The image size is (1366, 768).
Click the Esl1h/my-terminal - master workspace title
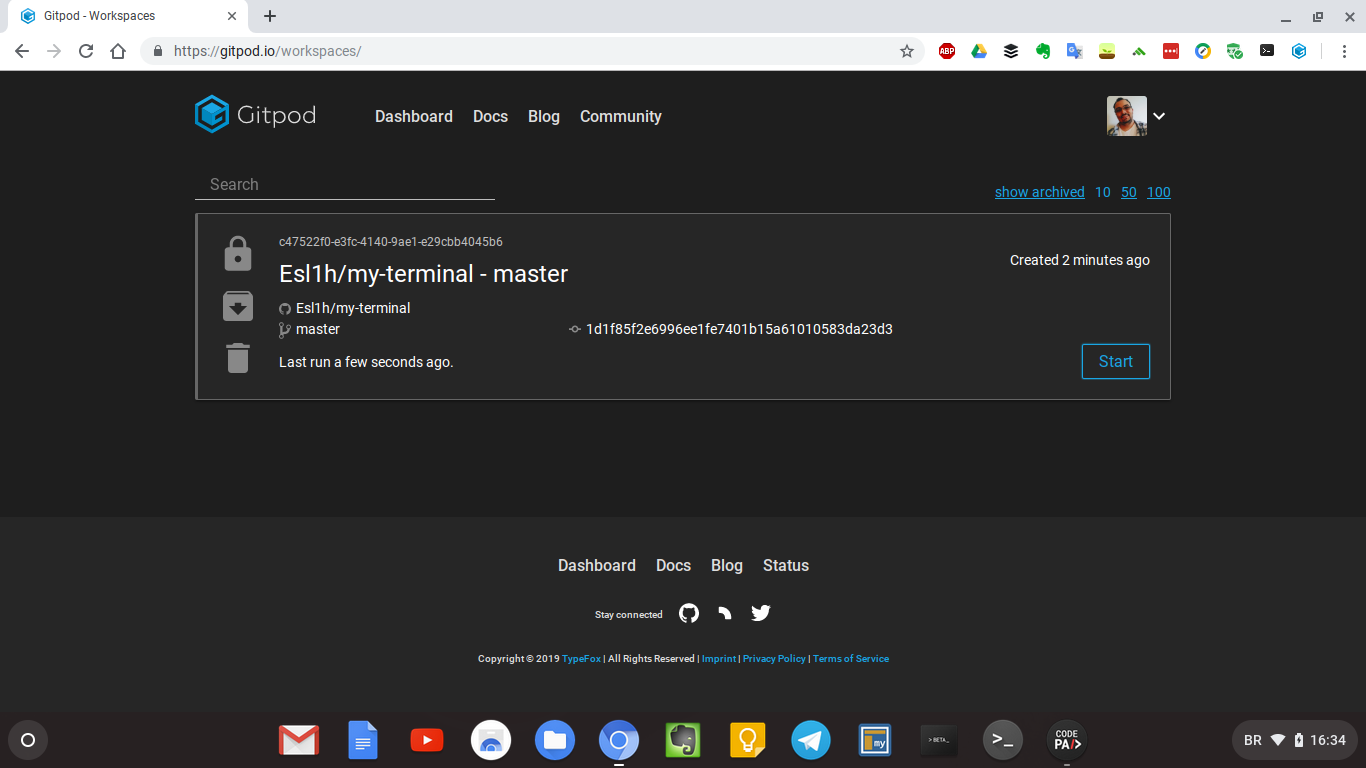423,274
